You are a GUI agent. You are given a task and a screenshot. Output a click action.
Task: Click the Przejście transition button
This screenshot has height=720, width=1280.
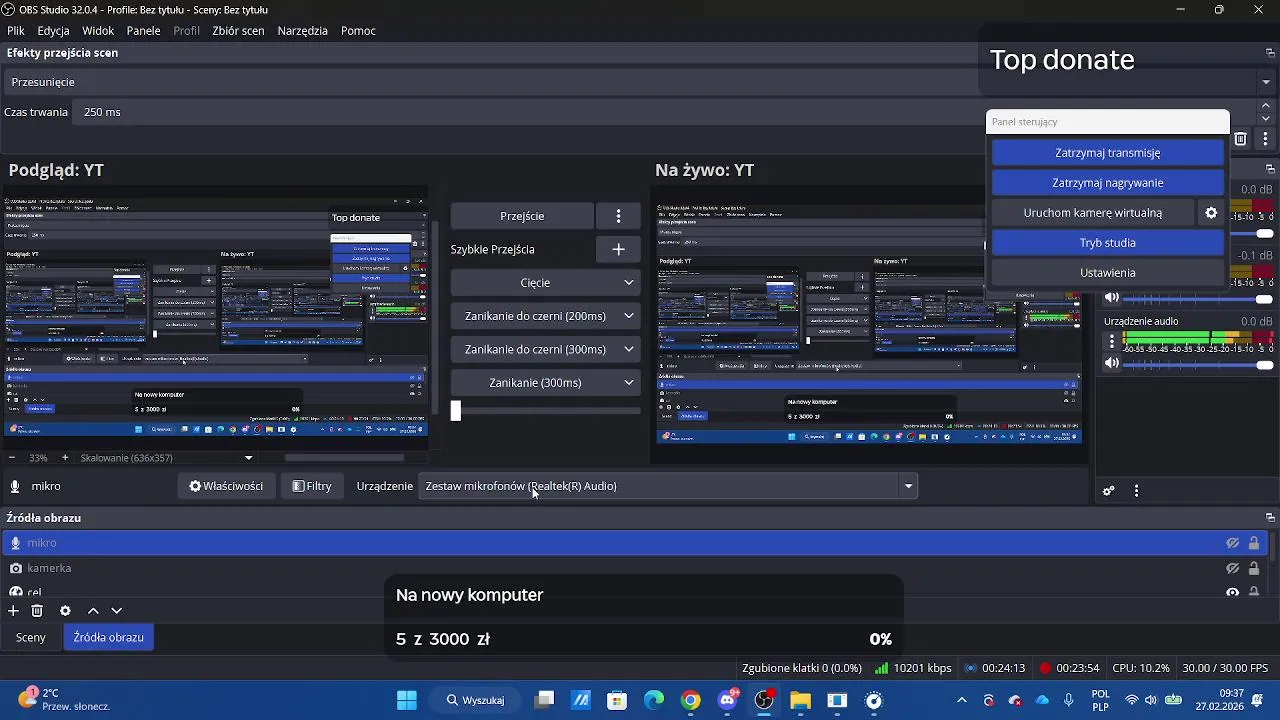522,216
